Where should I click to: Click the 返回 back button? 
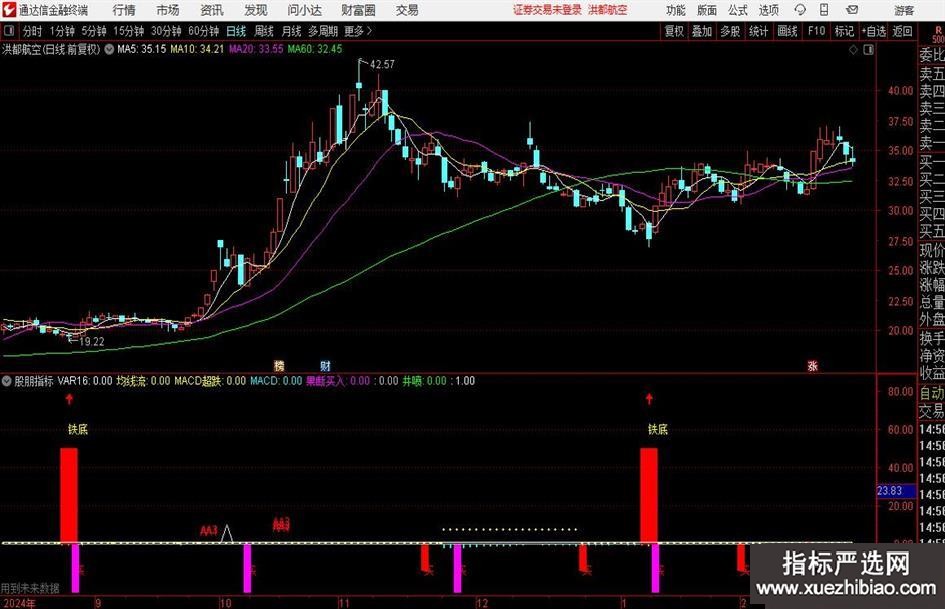click(x=902, y=31)
